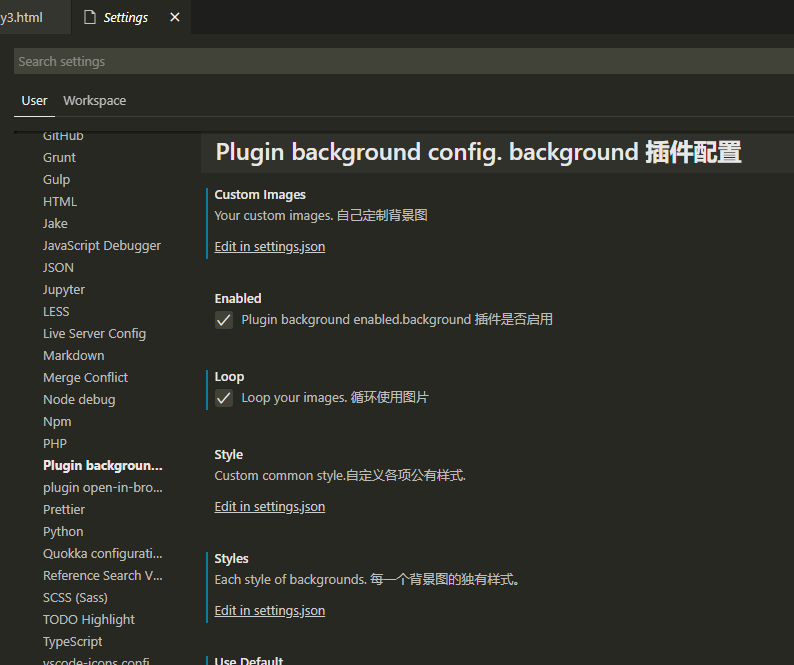794x665 pixels.
Task: Click the file icon on Settings tab
Action: pos(90,17)
